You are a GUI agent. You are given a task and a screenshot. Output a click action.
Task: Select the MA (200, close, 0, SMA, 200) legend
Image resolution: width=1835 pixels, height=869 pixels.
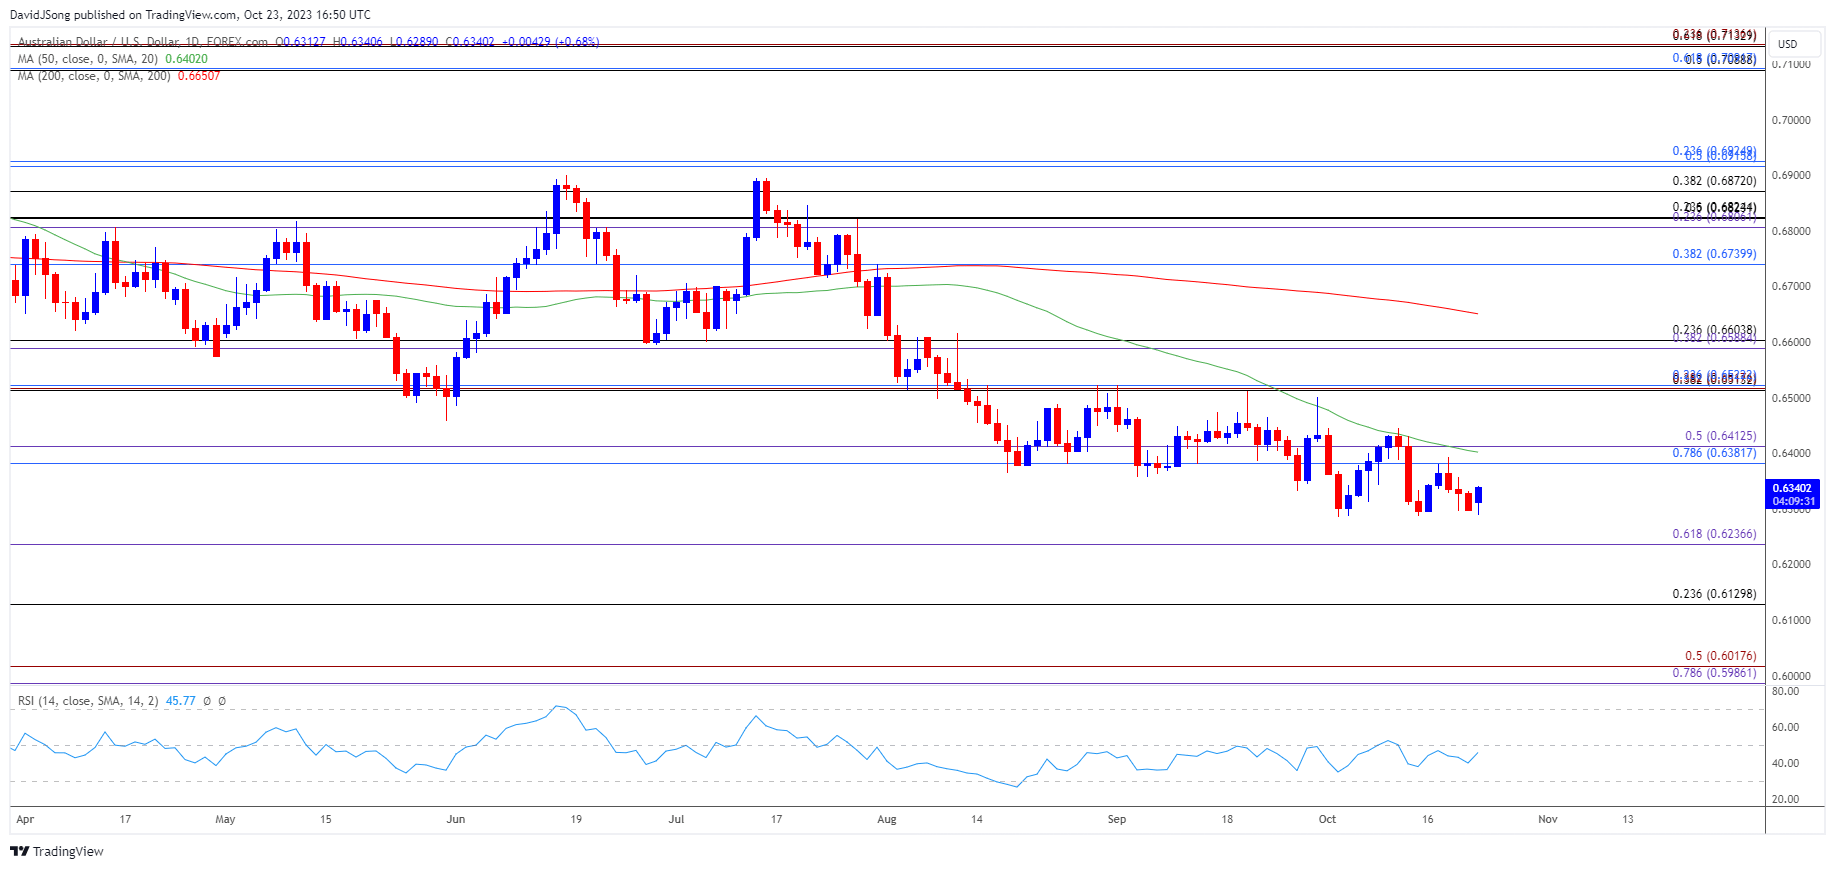94,76
